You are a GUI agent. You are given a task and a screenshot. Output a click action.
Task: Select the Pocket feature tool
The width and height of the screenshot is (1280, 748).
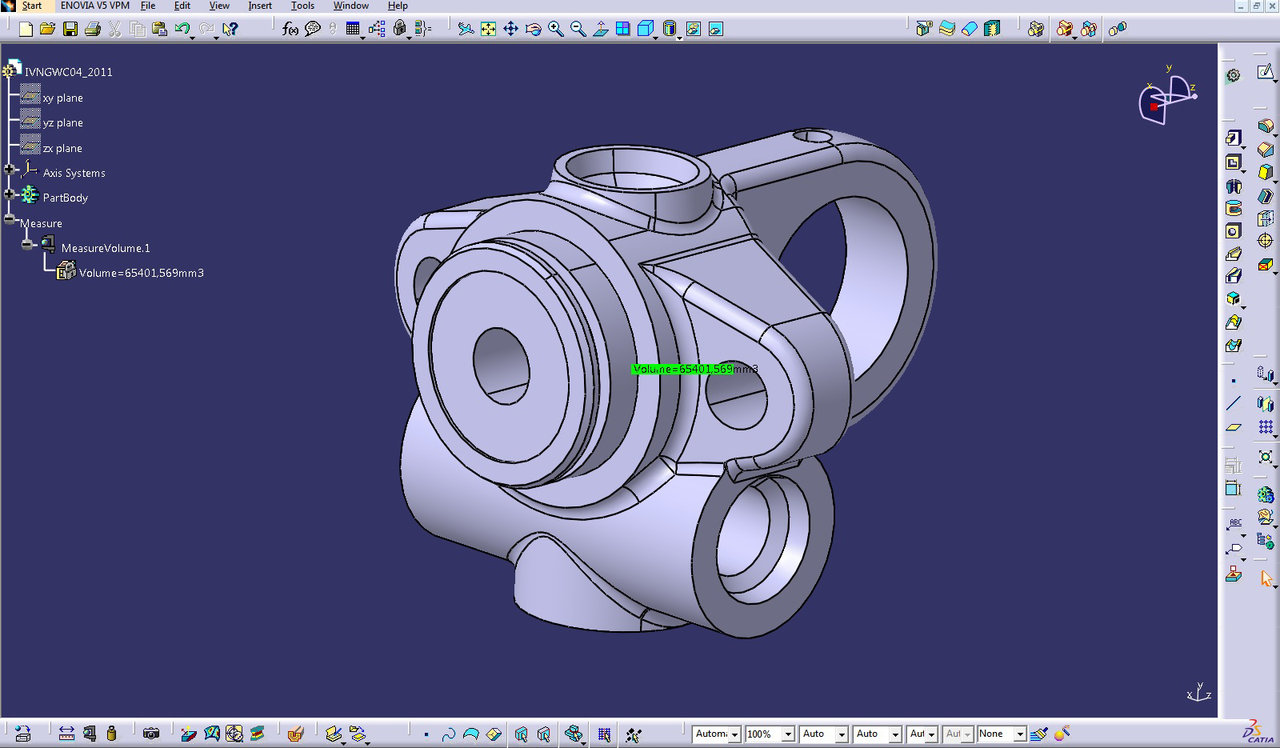(1233, 162)
